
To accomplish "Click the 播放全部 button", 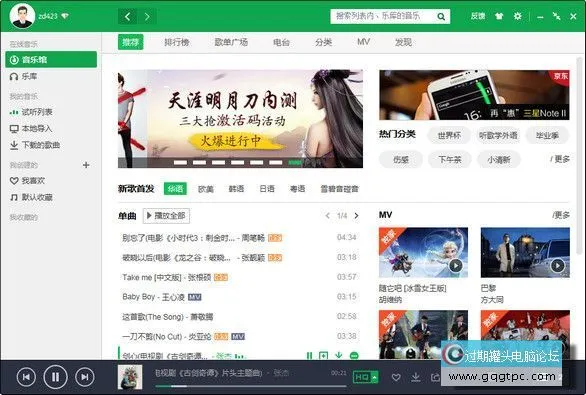I will click(166, 216).
